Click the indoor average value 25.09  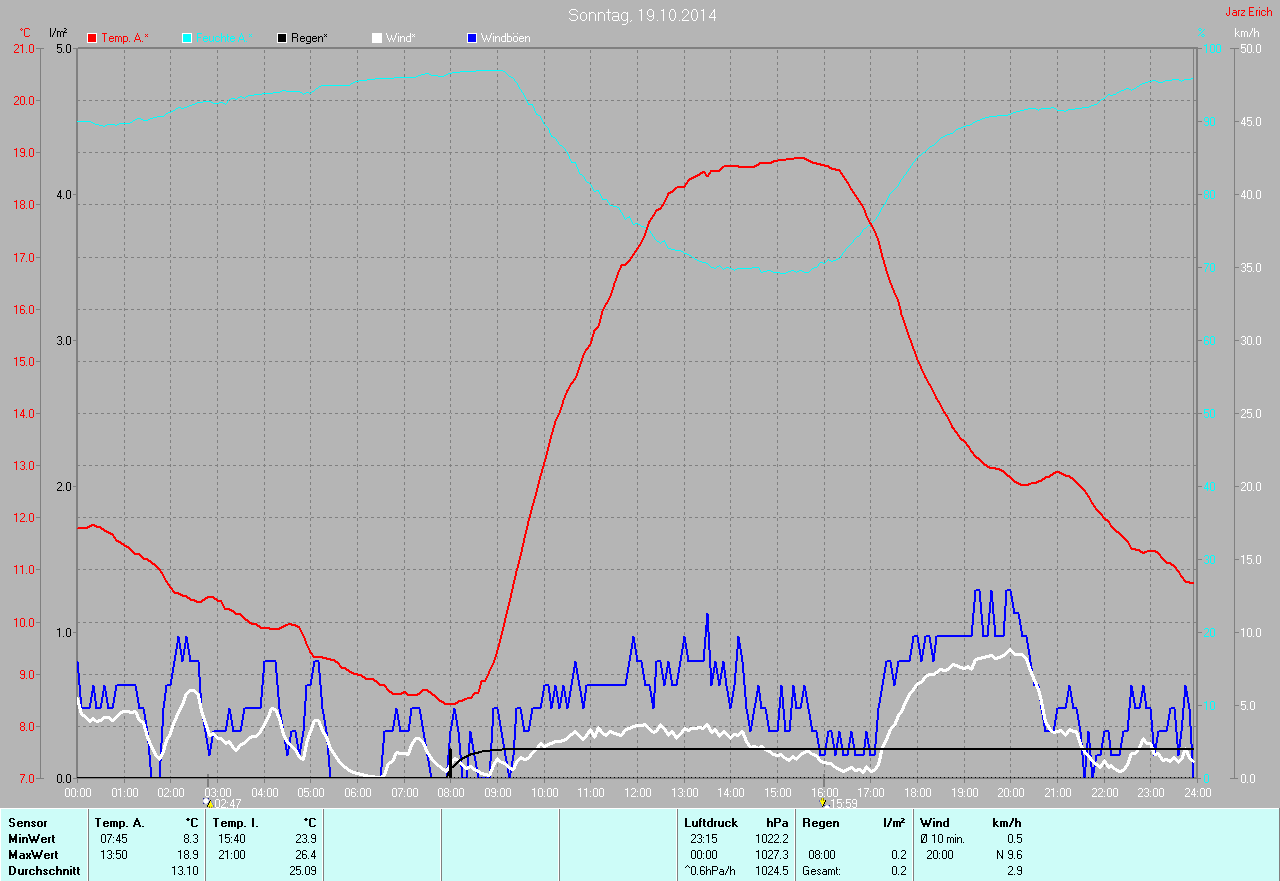(303, 871)
